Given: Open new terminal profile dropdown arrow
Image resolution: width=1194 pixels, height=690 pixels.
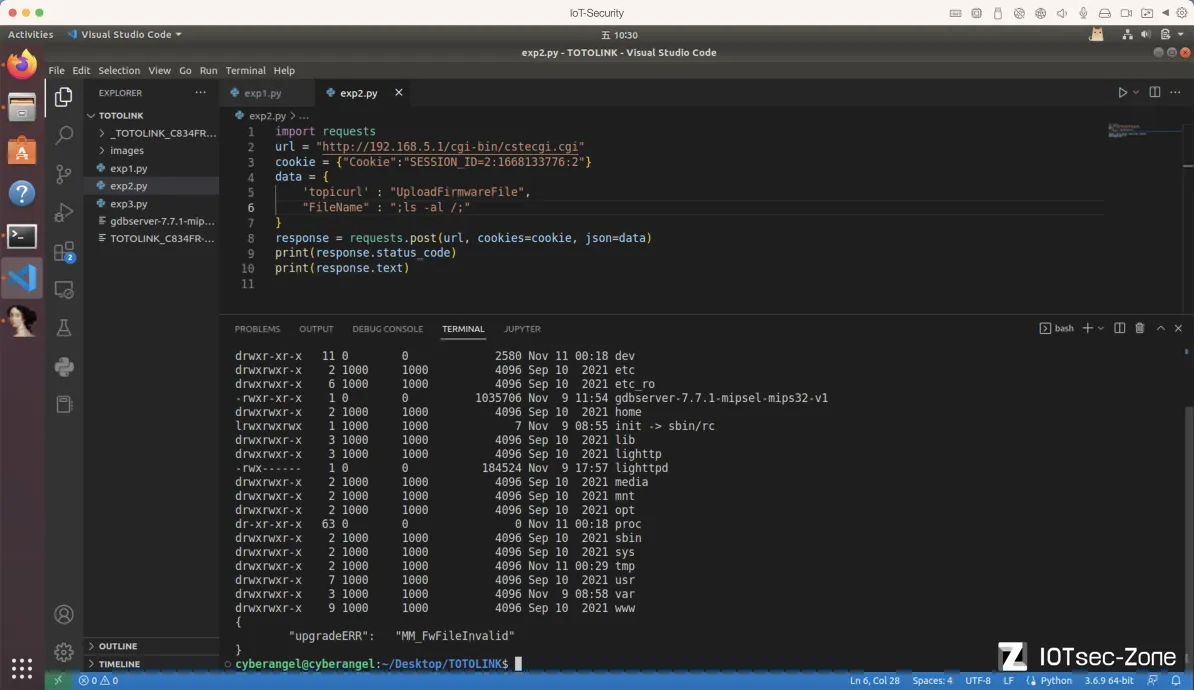Looking at the screenshot, I should [1101, 328].
